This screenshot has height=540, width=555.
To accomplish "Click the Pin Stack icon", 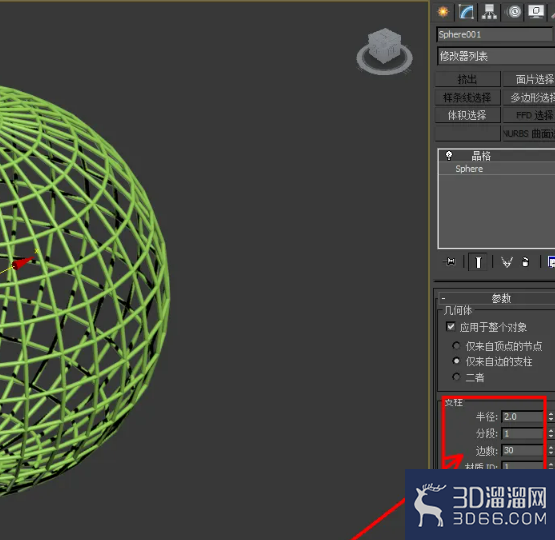I will pos(451,262).
